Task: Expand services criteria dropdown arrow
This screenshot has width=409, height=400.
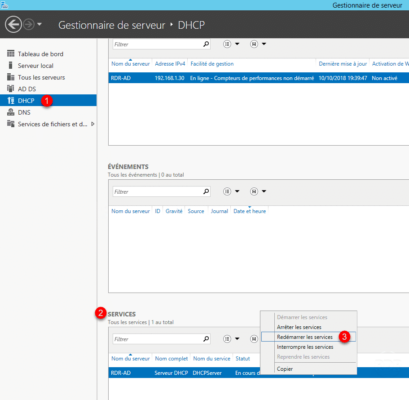Action: click(x=237, y=339)
